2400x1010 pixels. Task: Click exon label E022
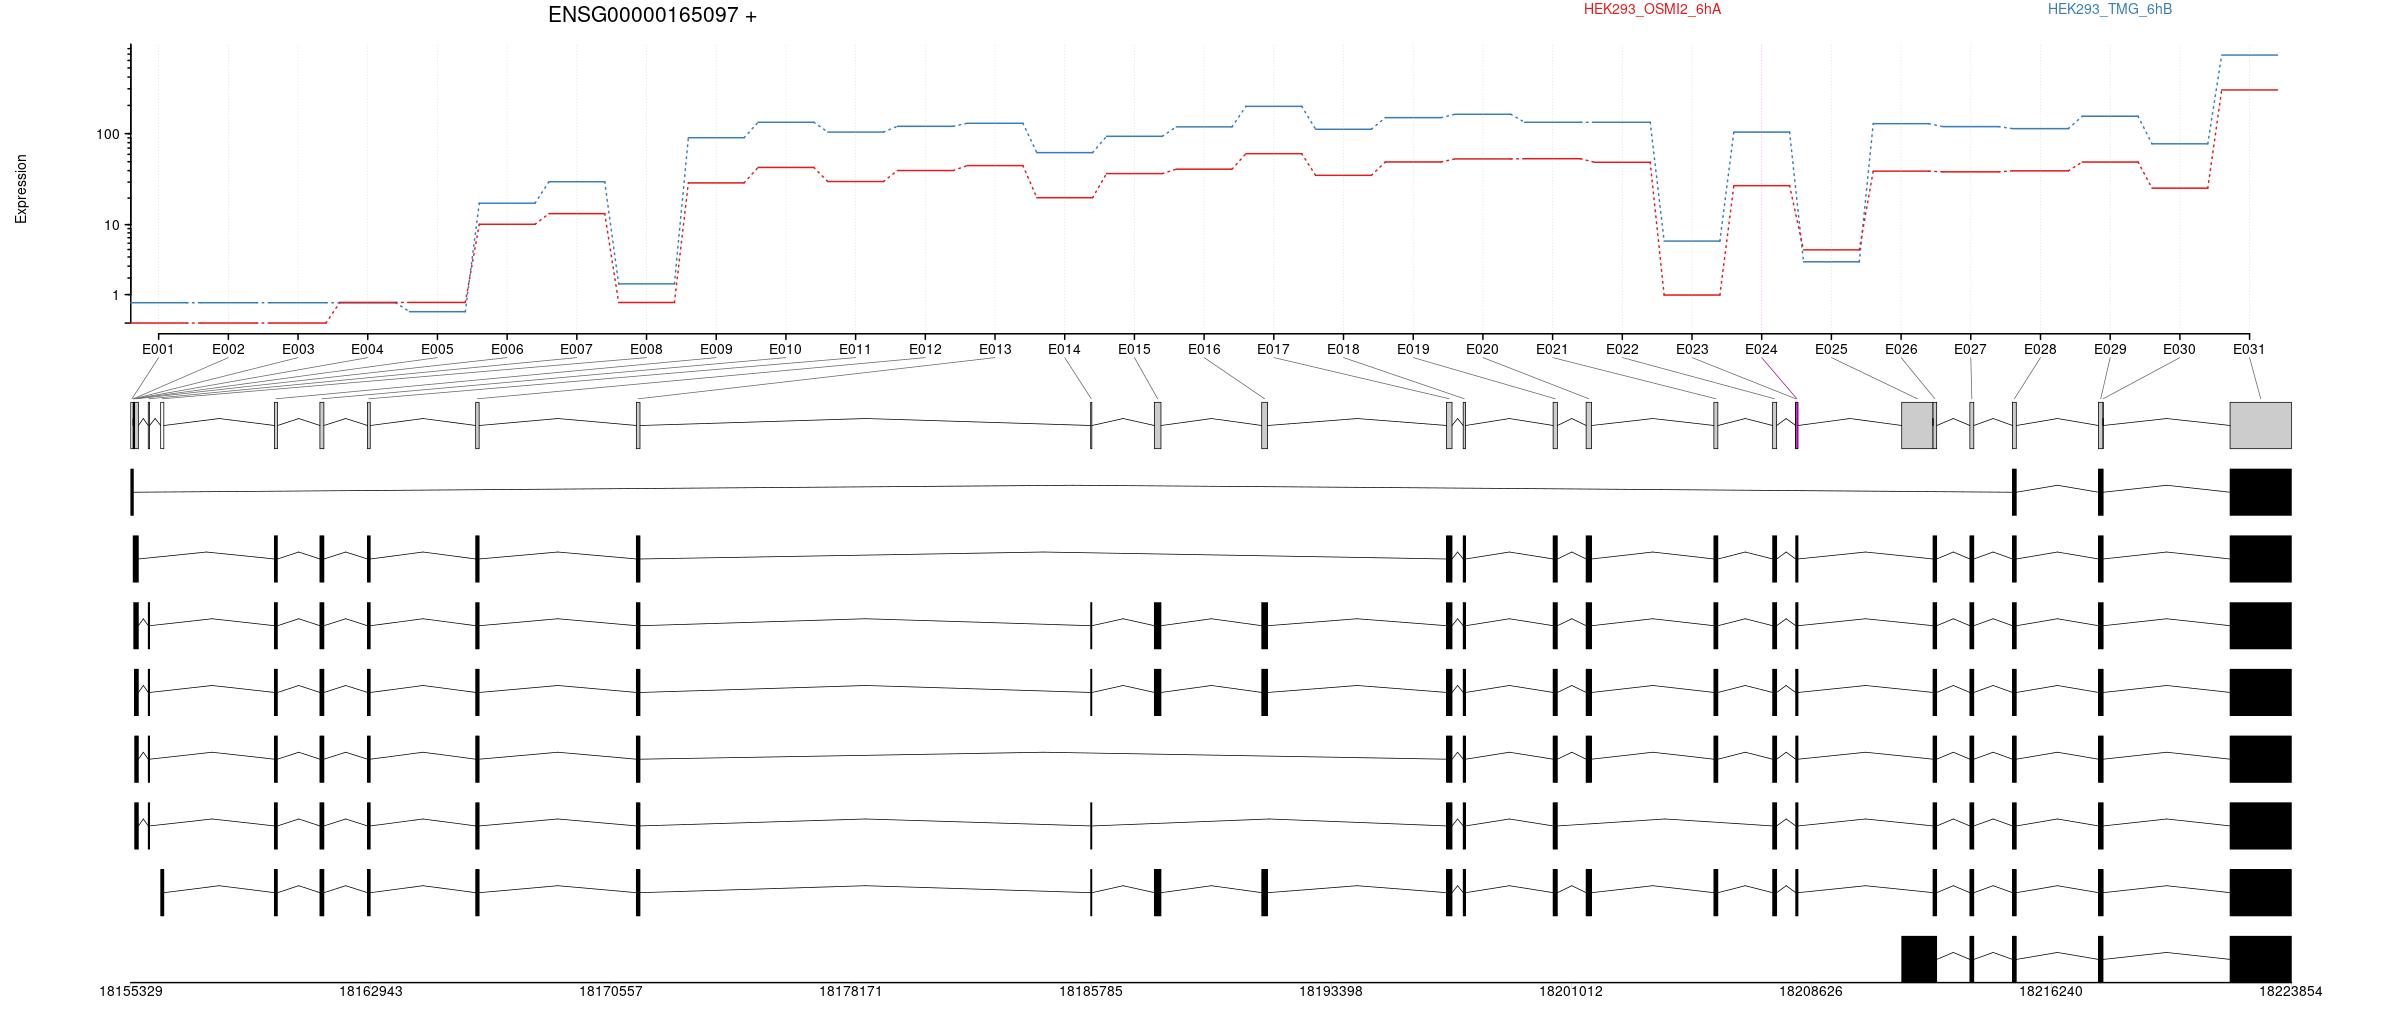(x=1622, y=349)
